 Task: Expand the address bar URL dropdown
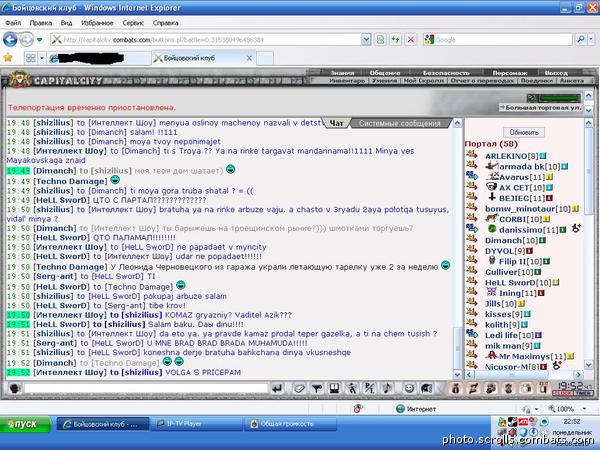click(x=366, y=39)
